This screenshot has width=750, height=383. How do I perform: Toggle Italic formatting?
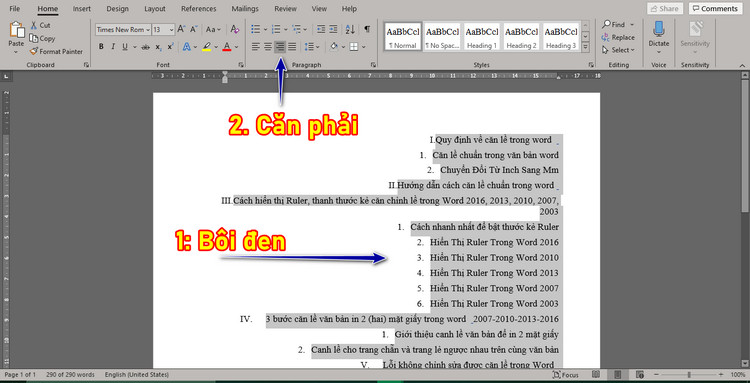point(113,46)
